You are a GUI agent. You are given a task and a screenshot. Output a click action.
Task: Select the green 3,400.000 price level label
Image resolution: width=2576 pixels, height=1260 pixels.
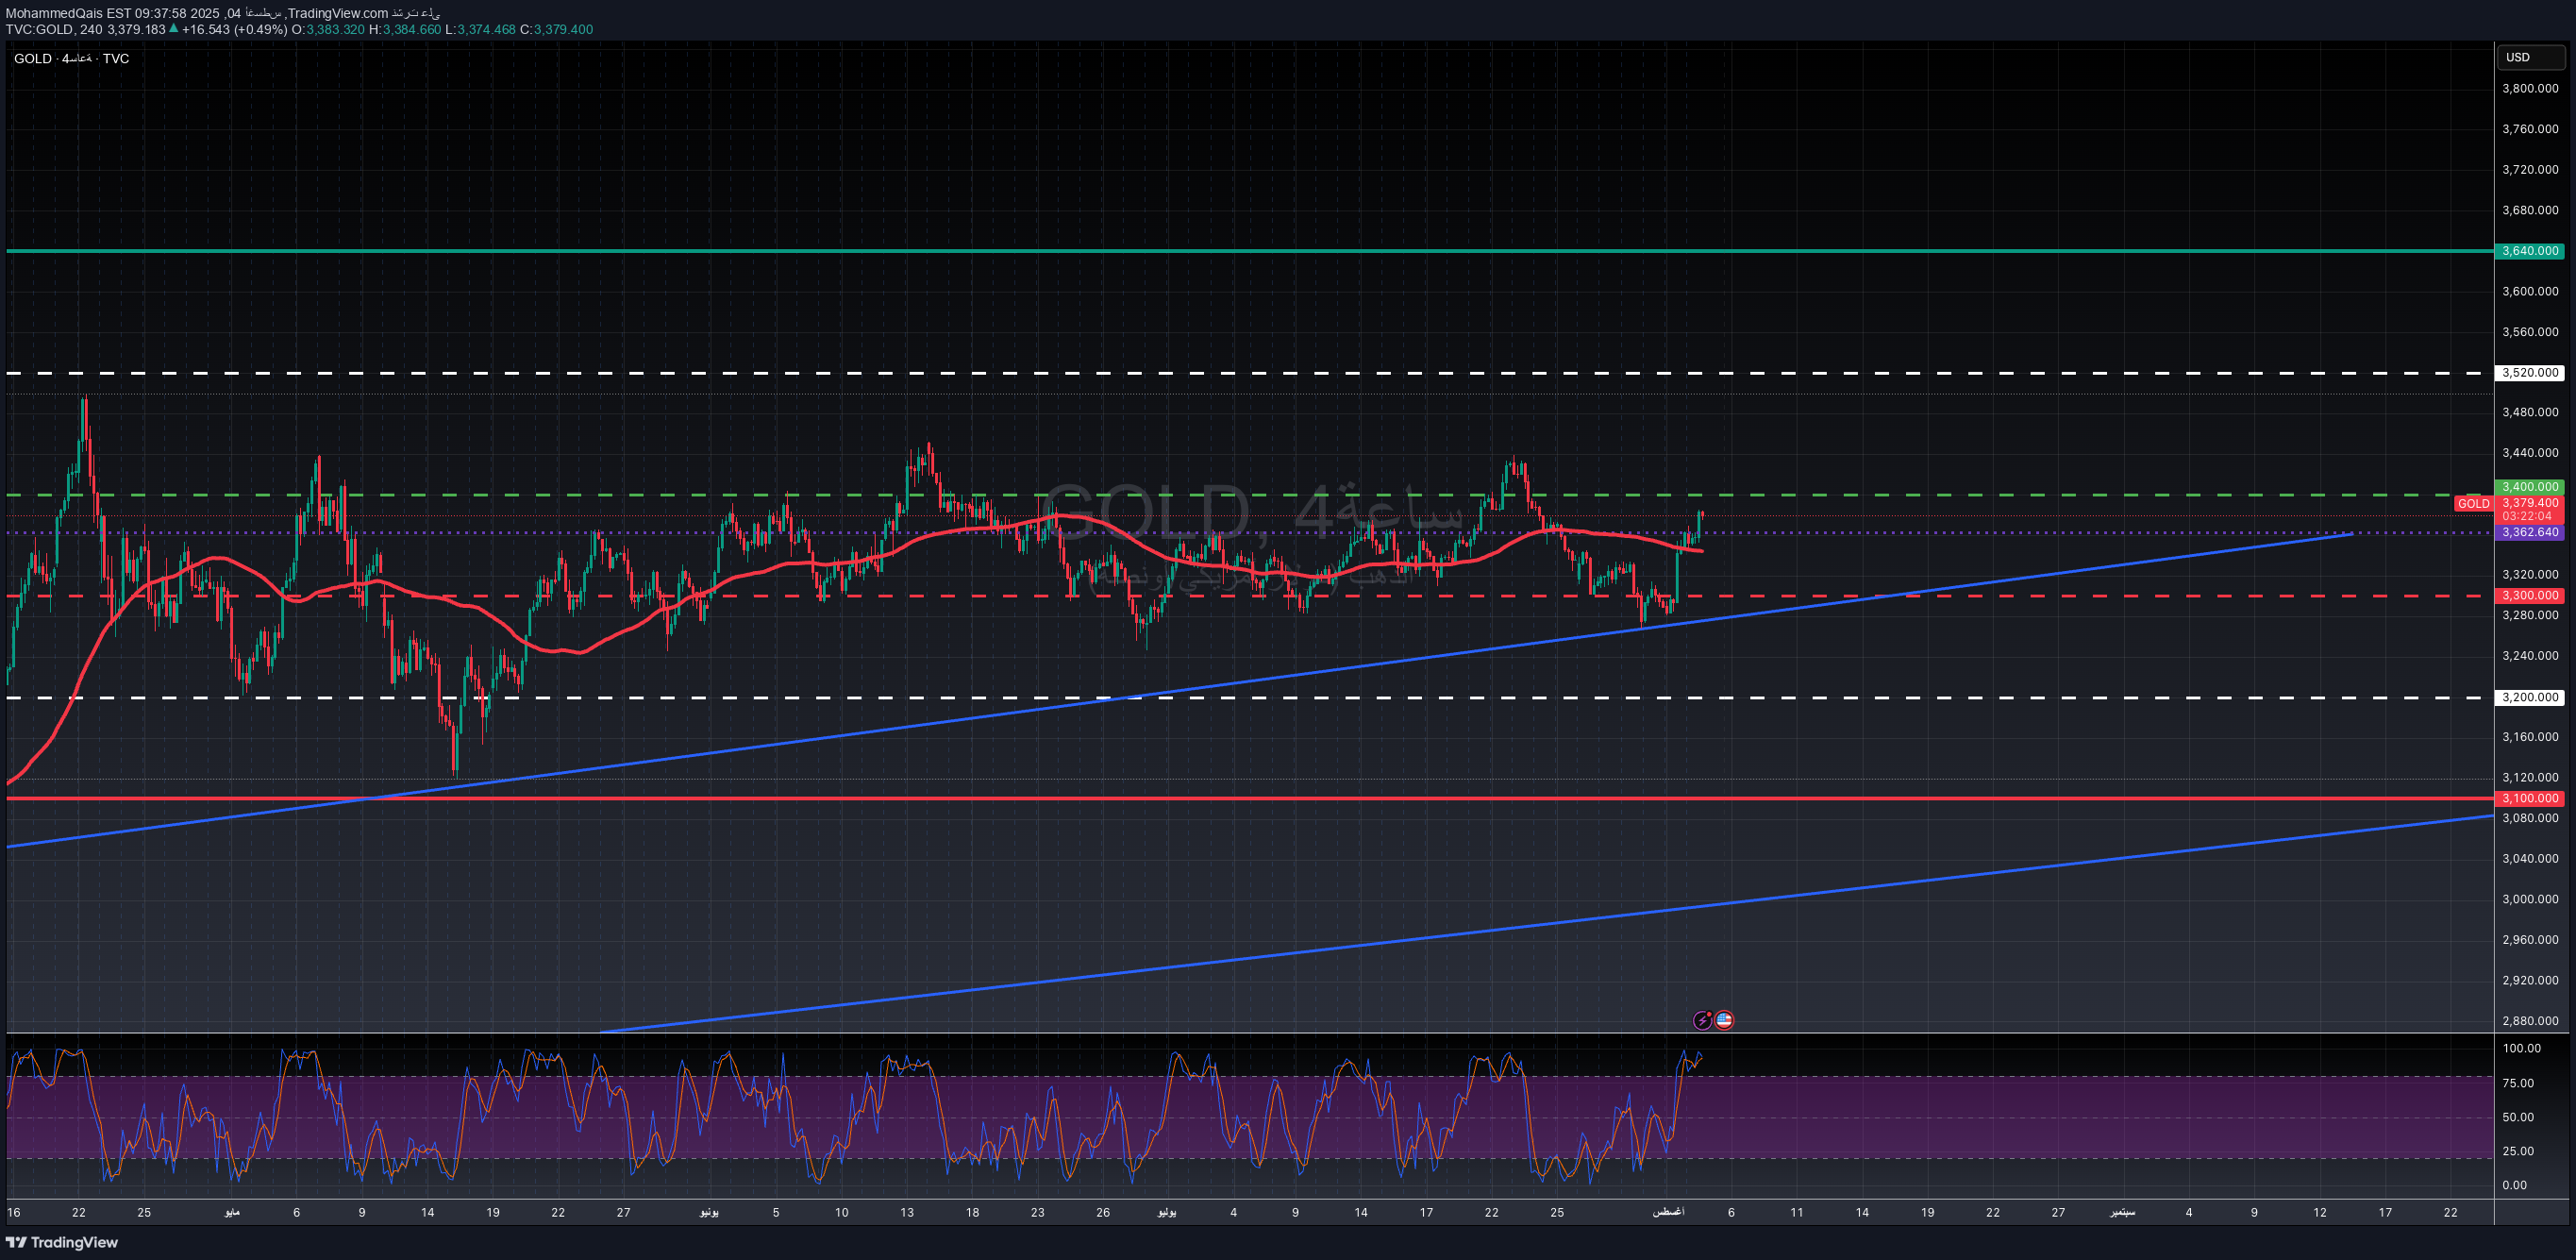2530,487
